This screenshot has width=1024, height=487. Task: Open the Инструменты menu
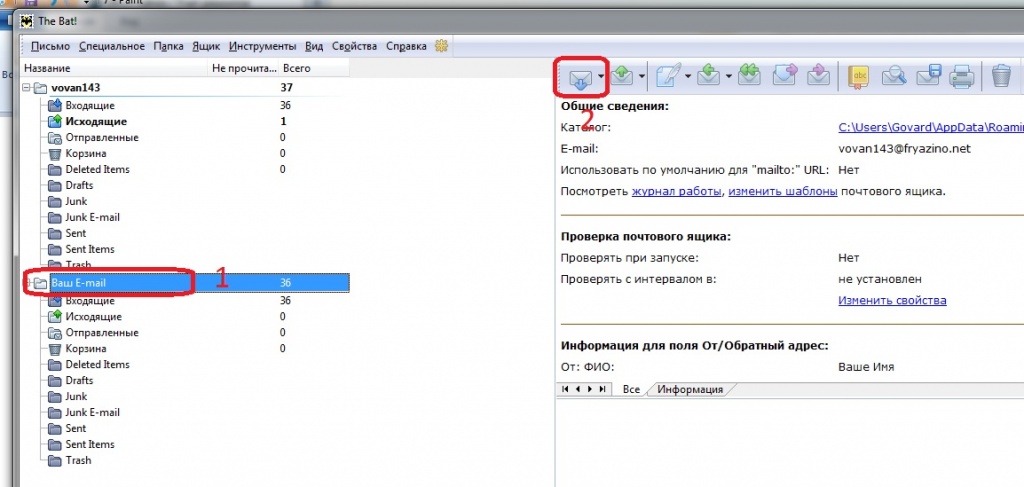(263, 46)
